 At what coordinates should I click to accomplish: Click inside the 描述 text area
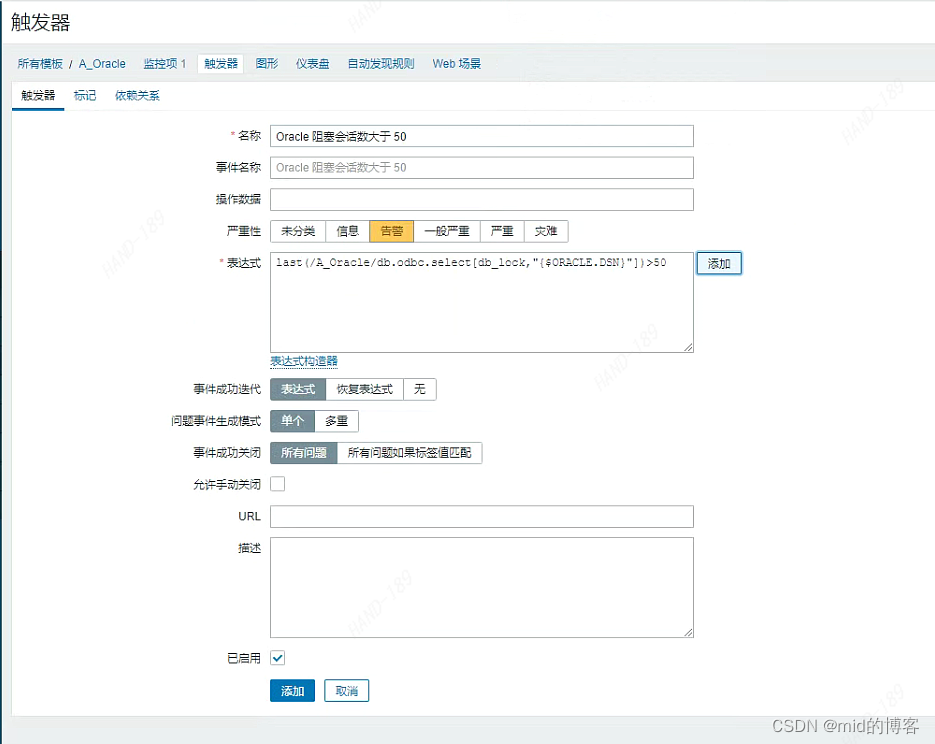click(482, 587)
